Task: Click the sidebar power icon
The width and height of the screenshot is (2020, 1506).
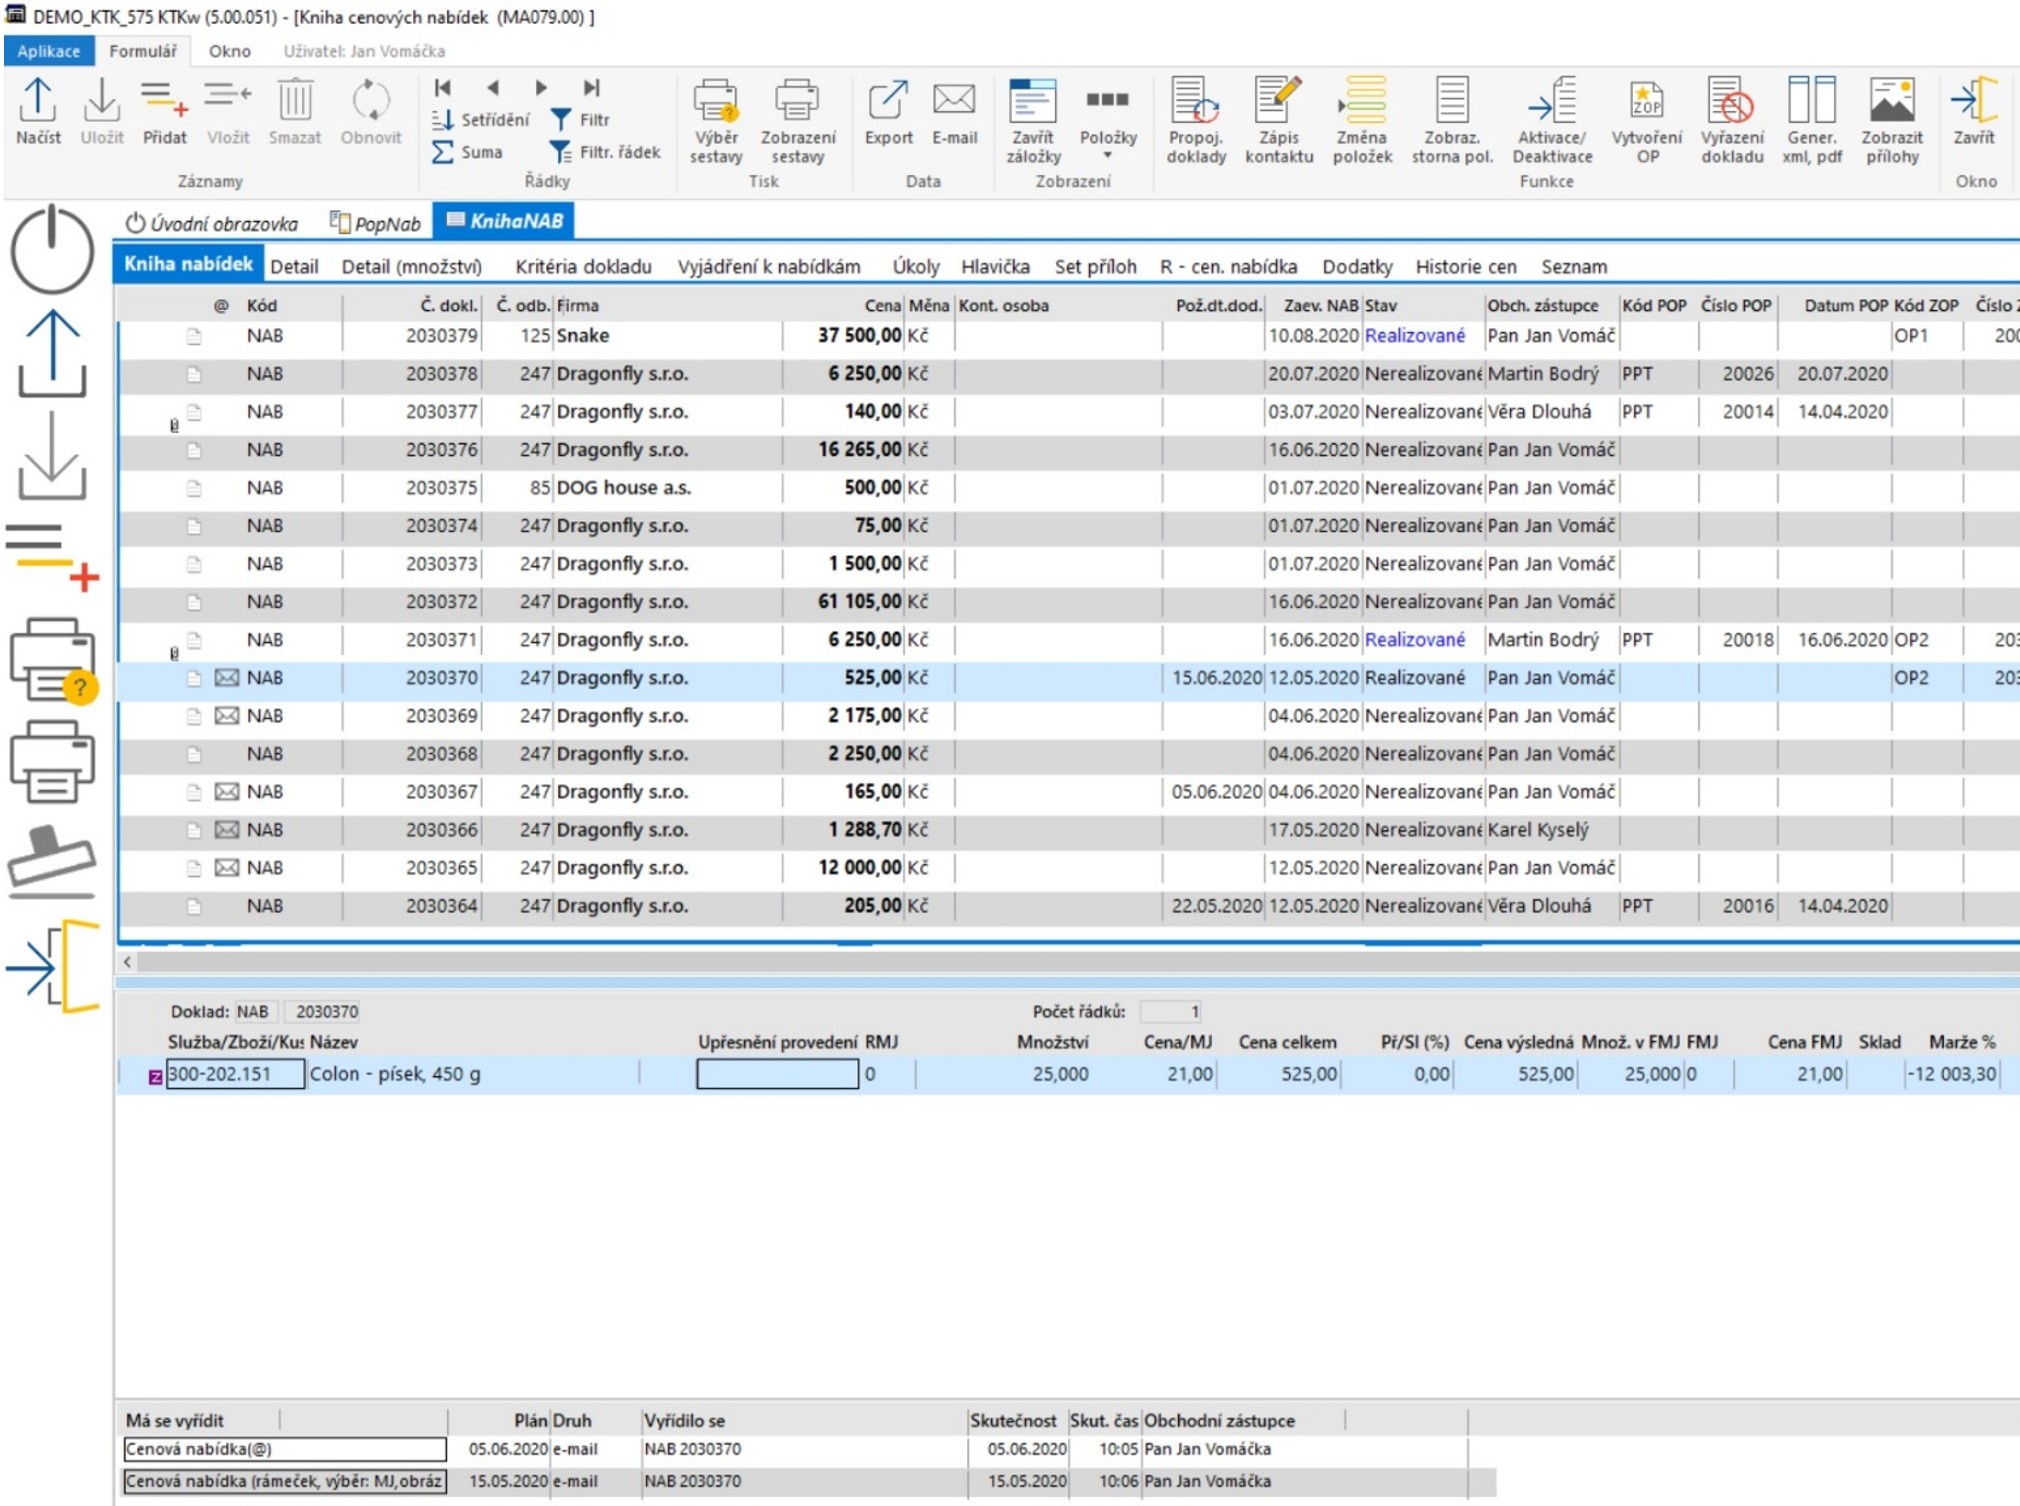Action: click(52, 250)
